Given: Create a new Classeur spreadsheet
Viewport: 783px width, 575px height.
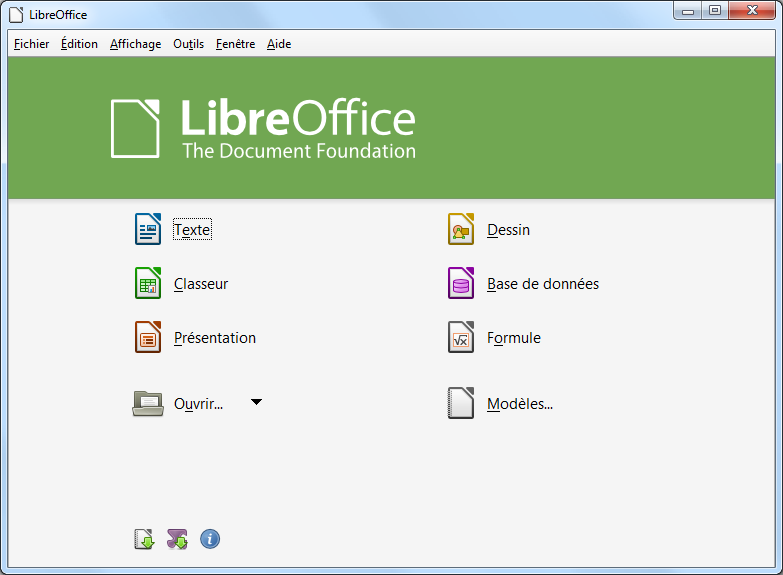Looking at the screenshot, I should point(201,284).
